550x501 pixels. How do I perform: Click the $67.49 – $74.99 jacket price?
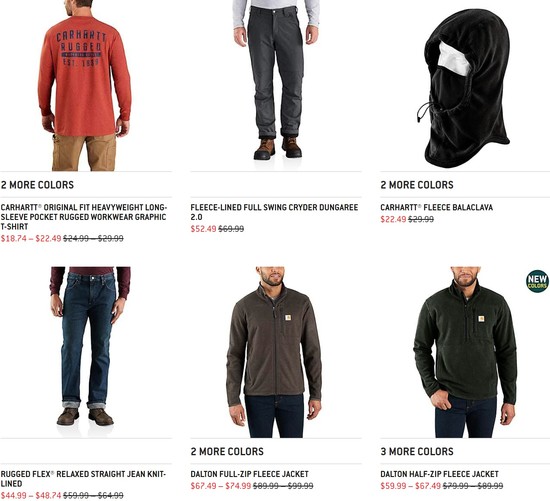click(221, 486)
